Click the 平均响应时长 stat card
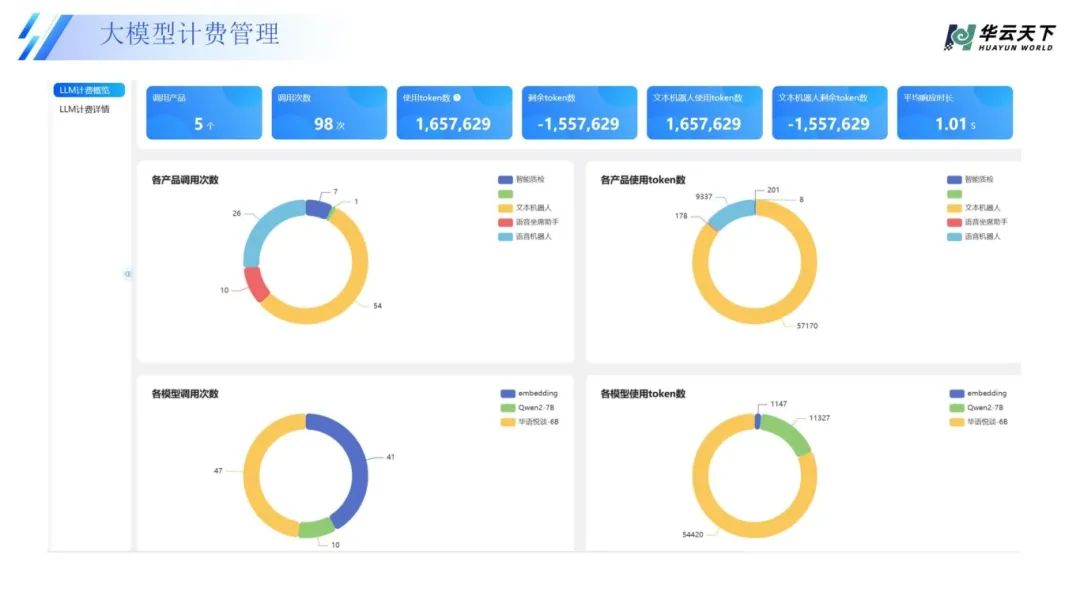 [x=954, y=112]
